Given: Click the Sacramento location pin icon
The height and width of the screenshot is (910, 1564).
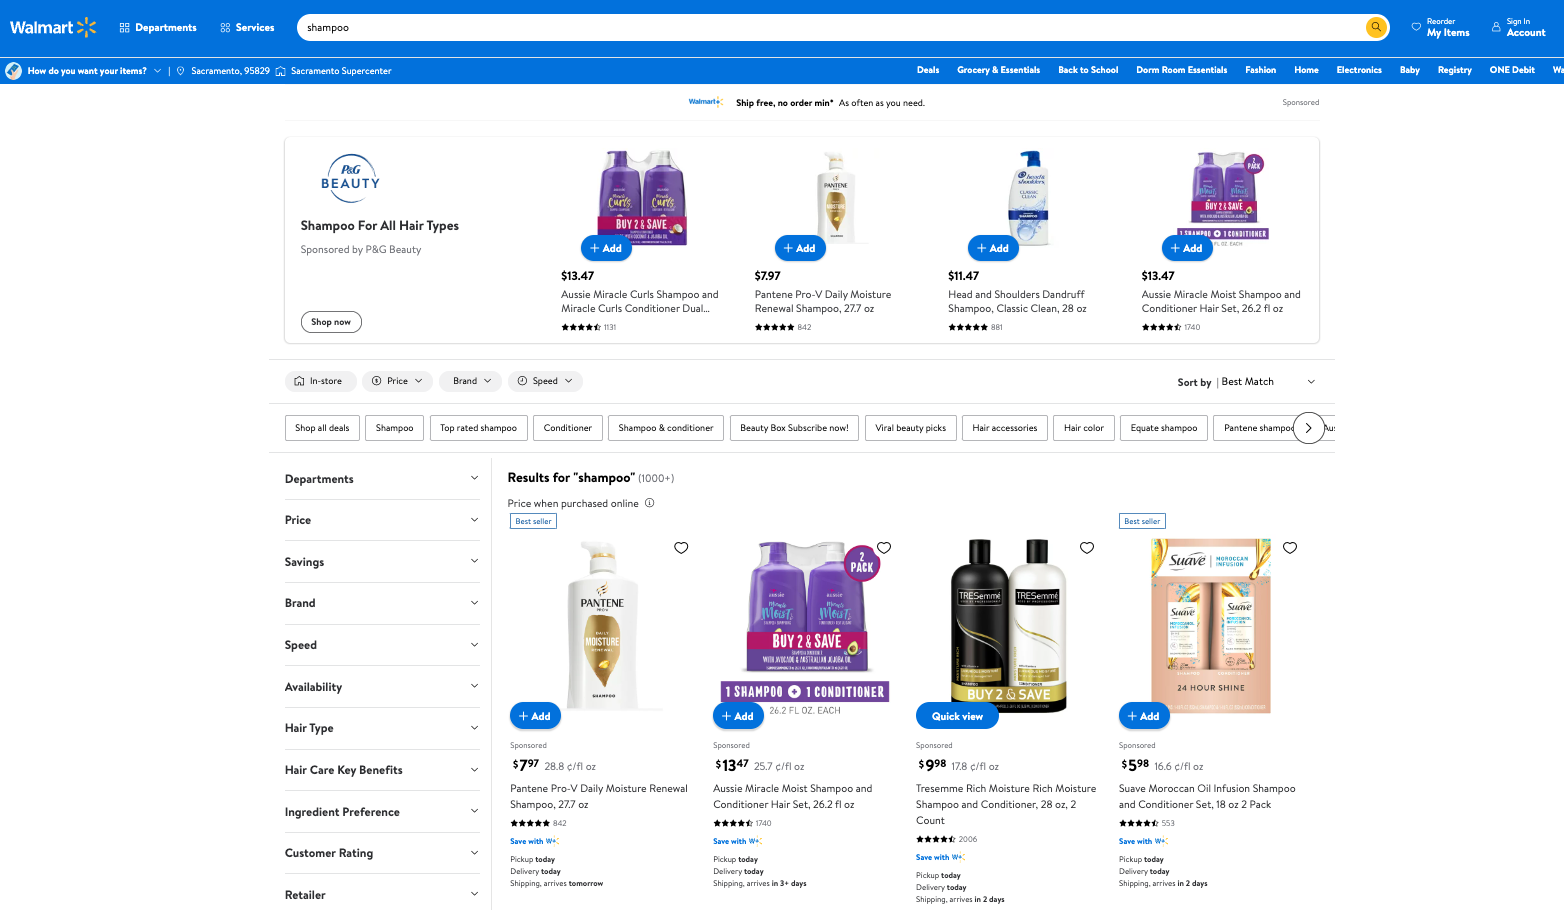Looking at the screenshot, I should point(180,71).
